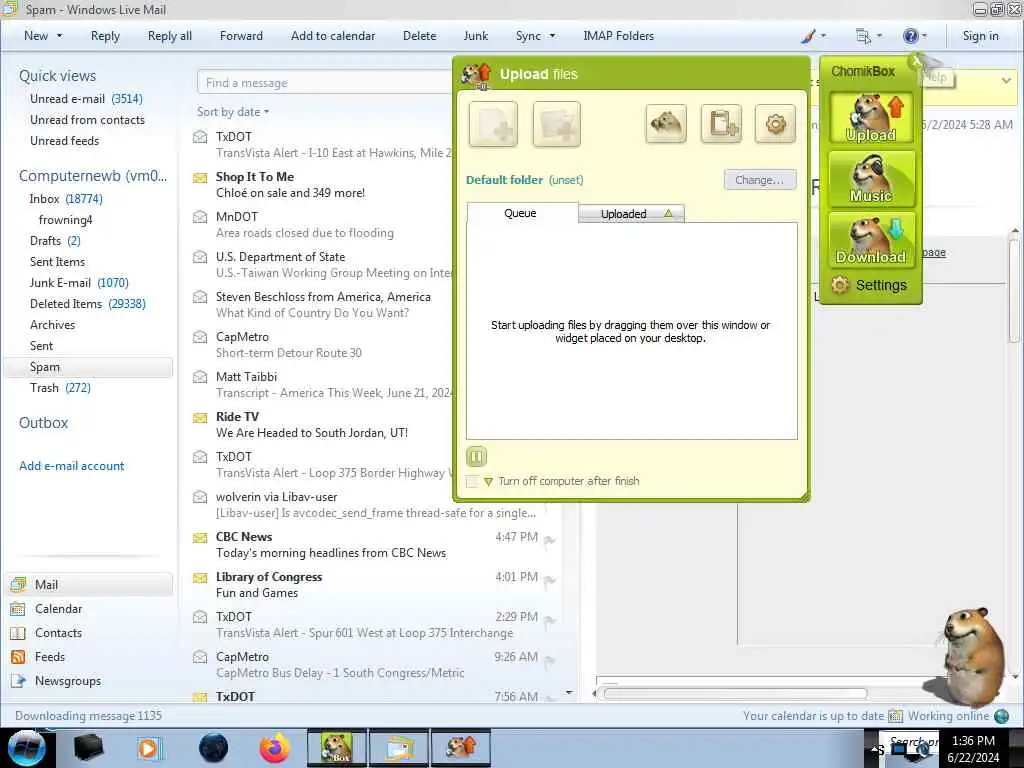Click the reading pane horizontal scrollbar
This screenshot has width=1024, height=768.
[735, 694]
